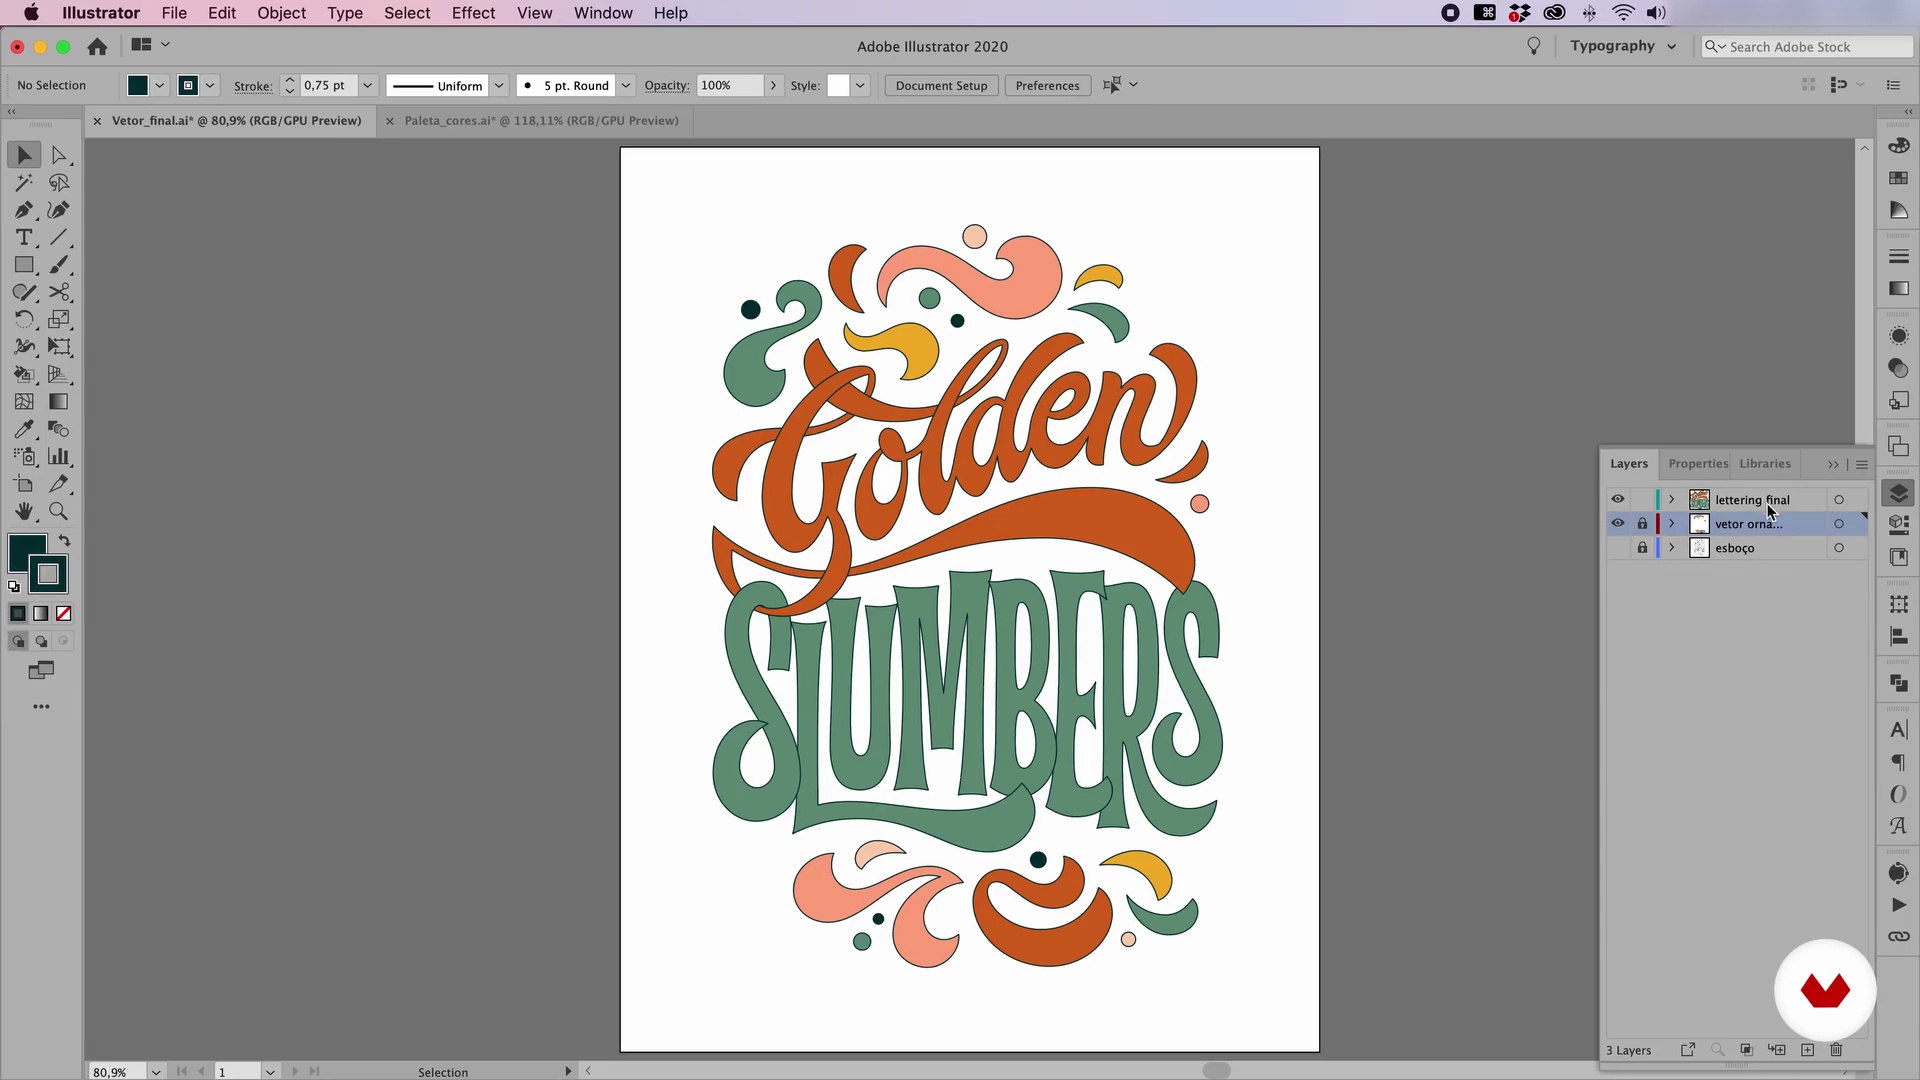Screen dimensions: 1920x1080
Task: Switch to the Properties panel tab
Action: click(x=1698, y=464)
